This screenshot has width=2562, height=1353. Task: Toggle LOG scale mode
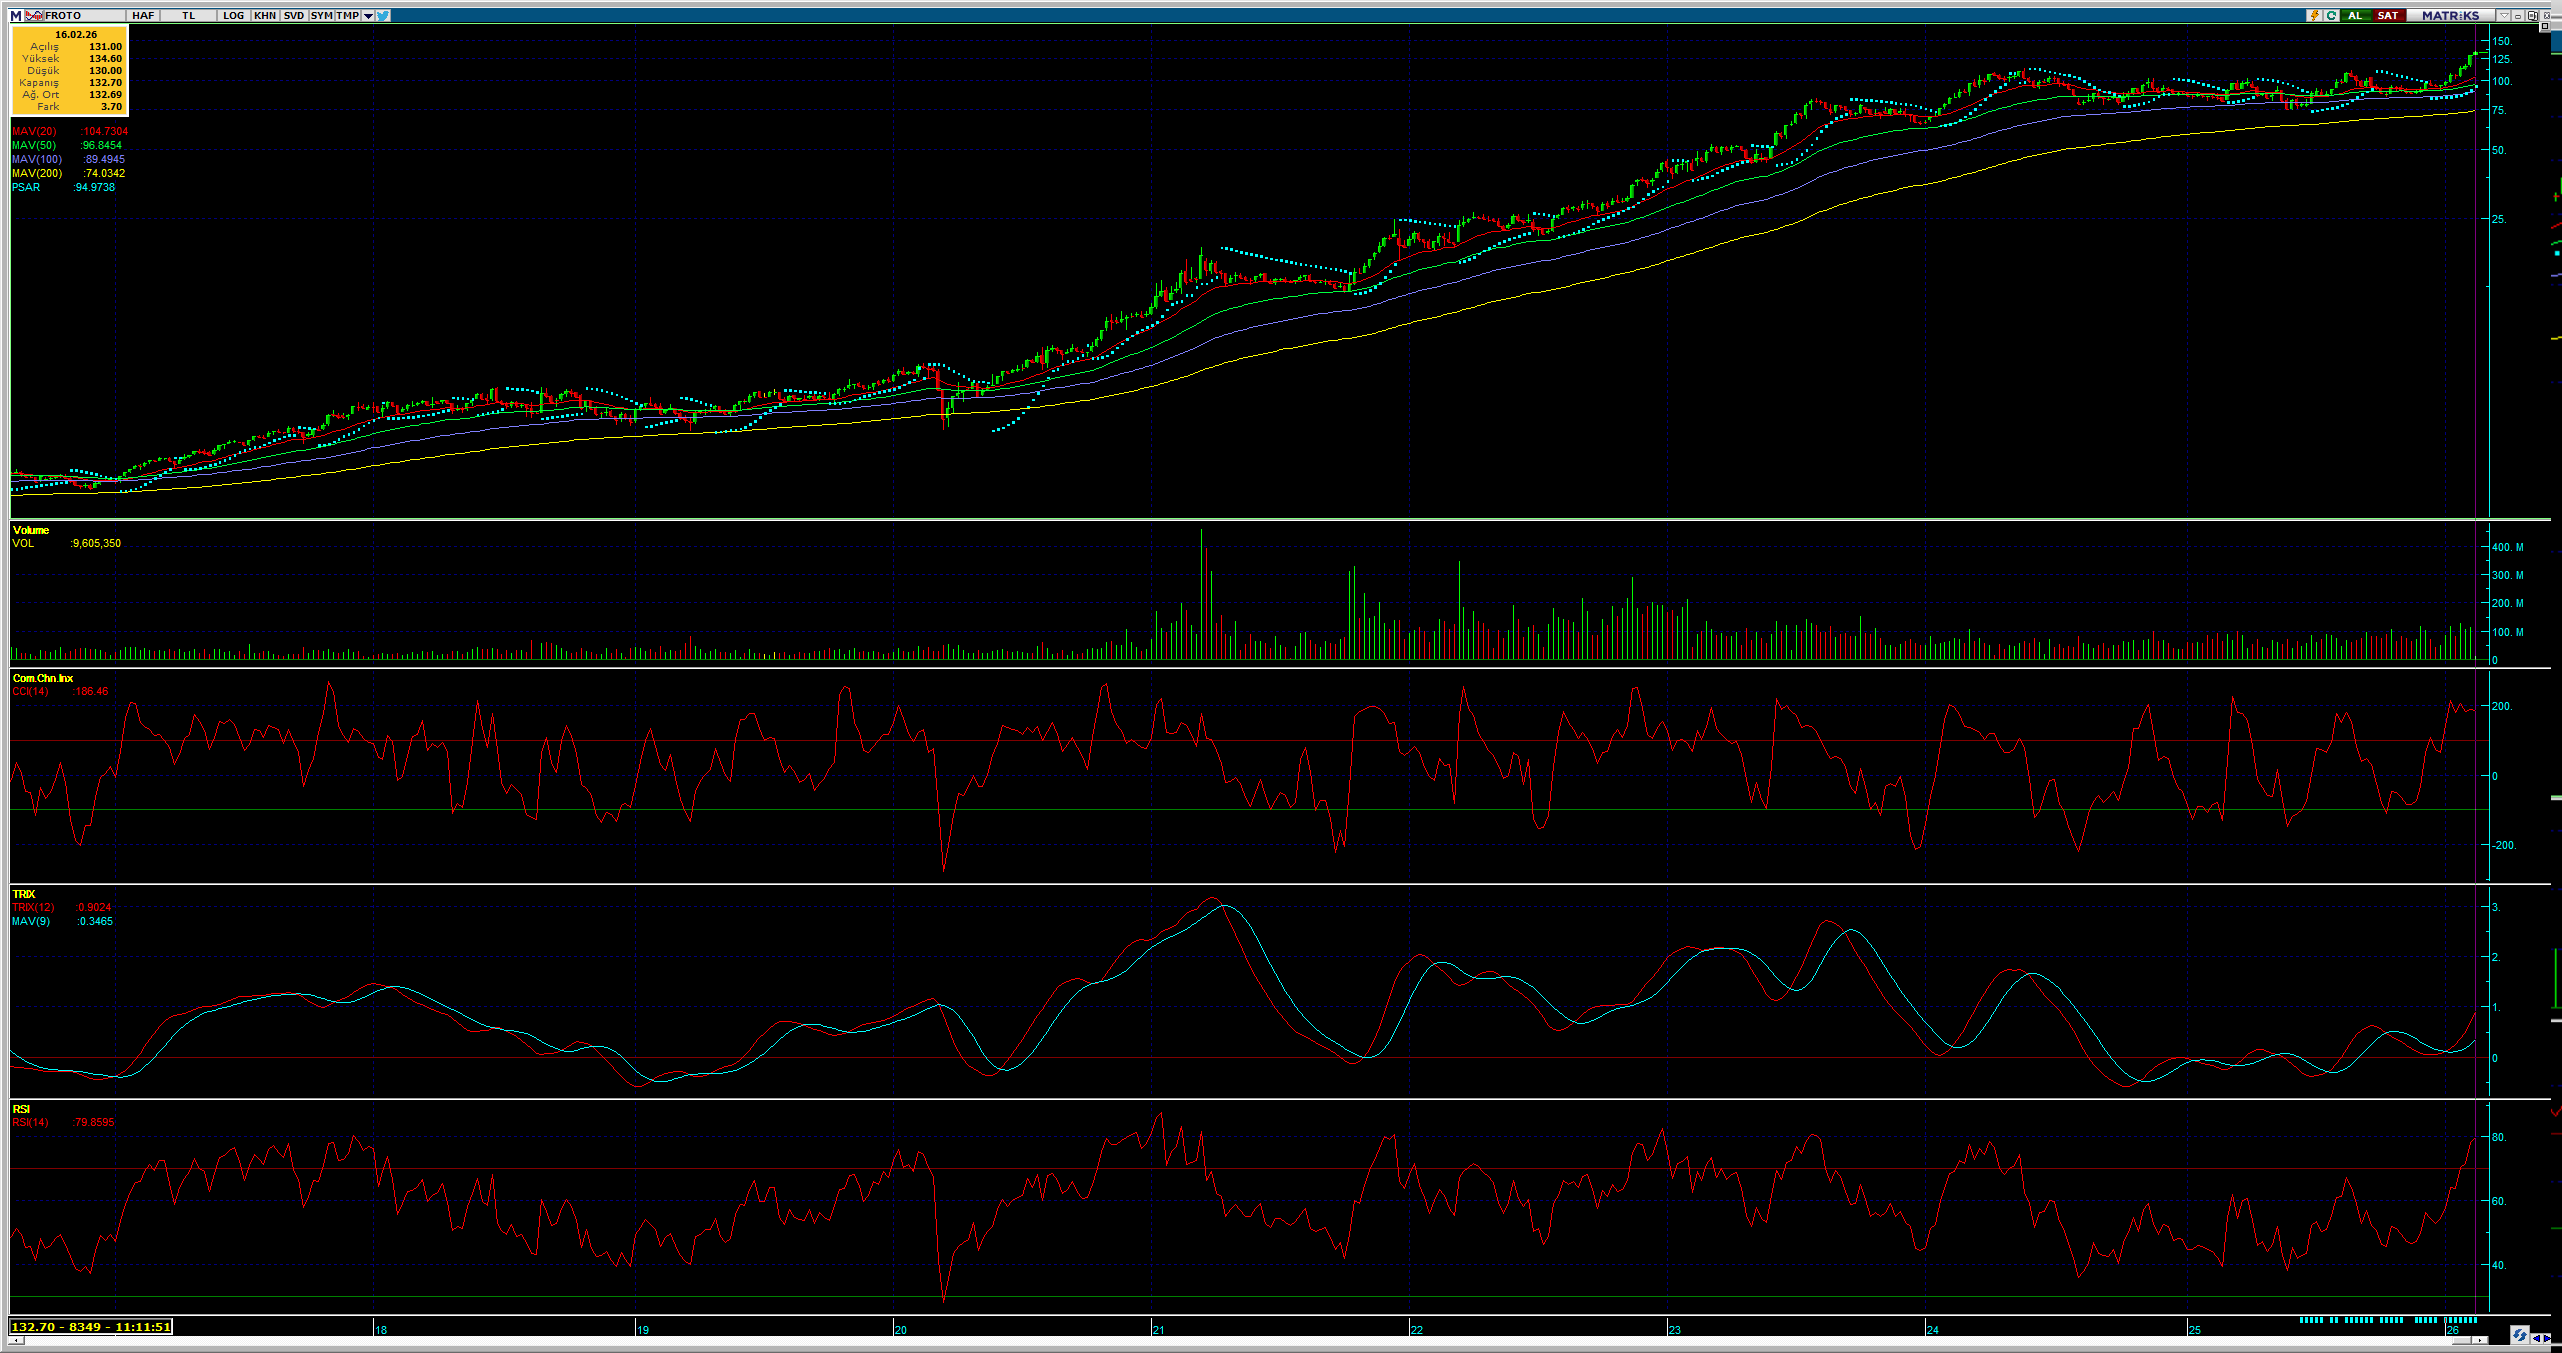coord(233,15)
